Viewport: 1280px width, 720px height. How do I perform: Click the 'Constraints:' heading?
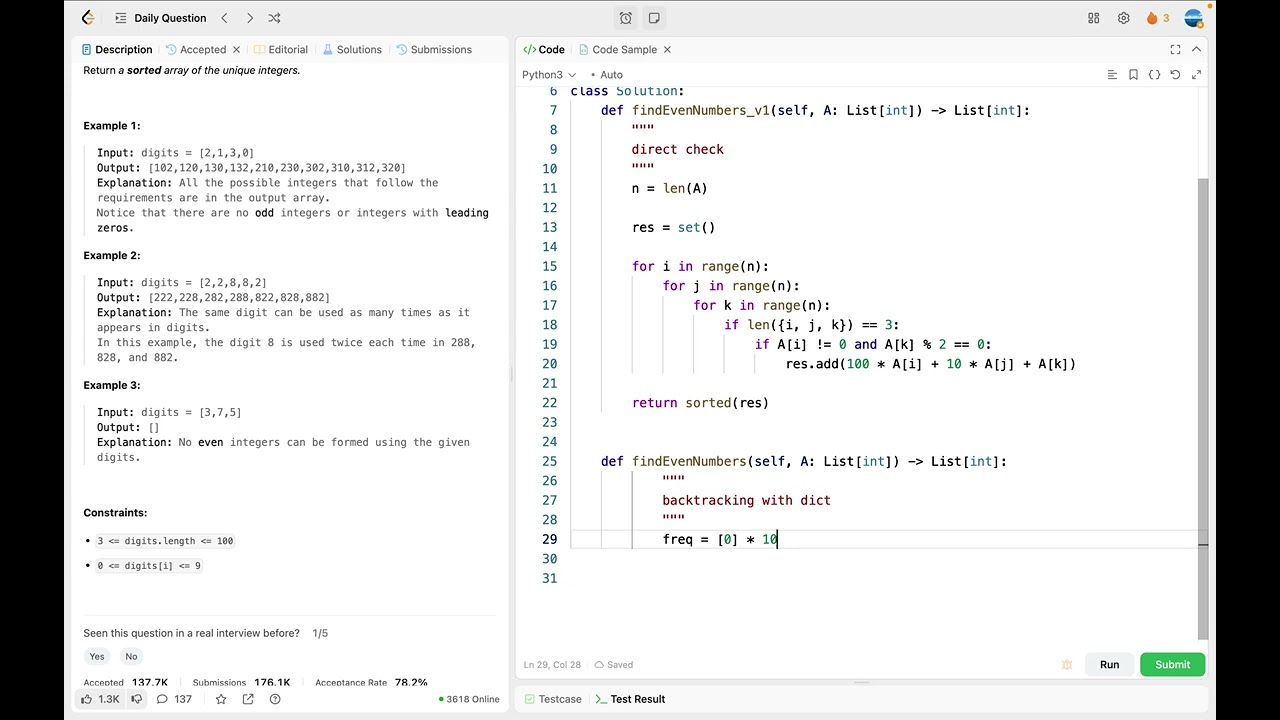coord(115,513)
